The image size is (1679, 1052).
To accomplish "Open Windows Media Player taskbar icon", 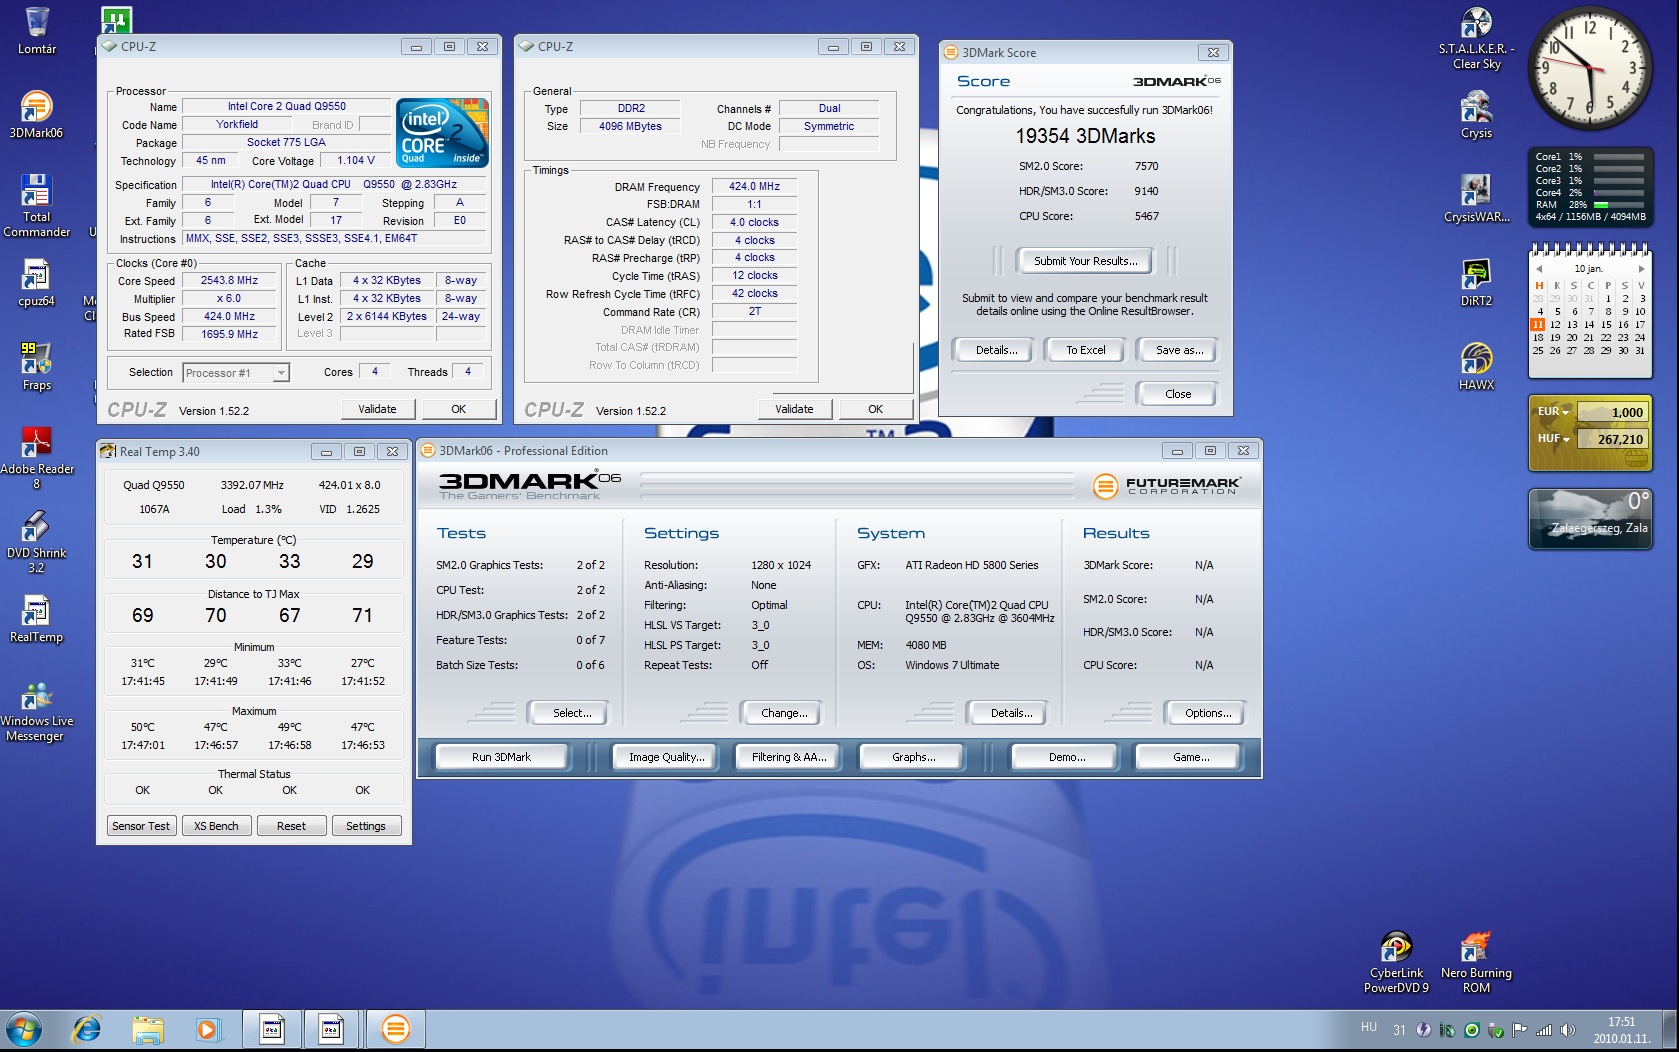I will pos(207,1029).
